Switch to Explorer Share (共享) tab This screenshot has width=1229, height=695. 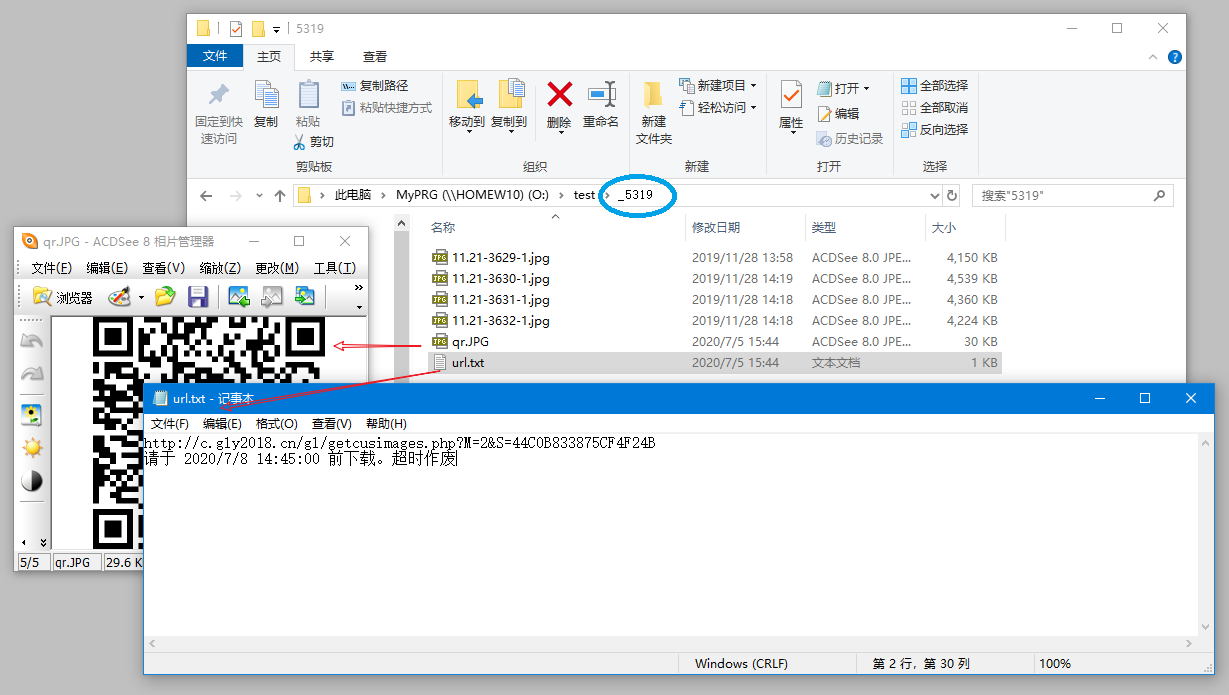322,57
